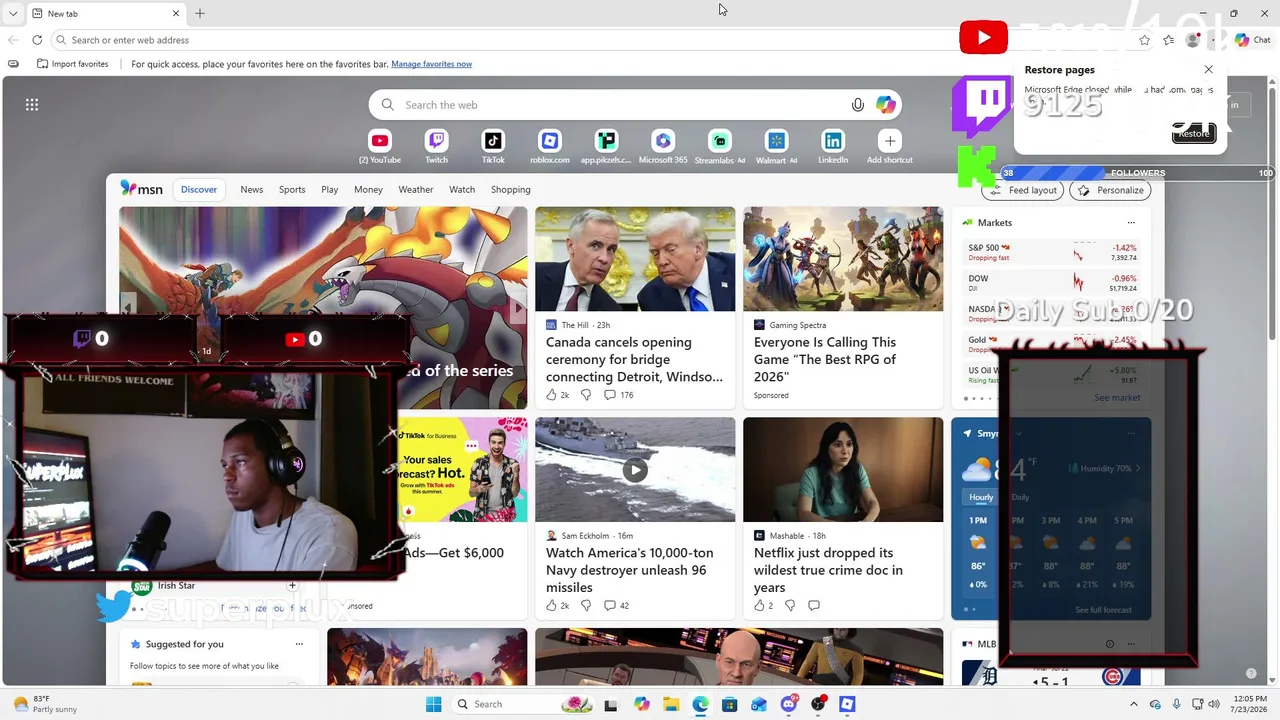Dislike the Canada bridge ceremony article

point(586,395)
